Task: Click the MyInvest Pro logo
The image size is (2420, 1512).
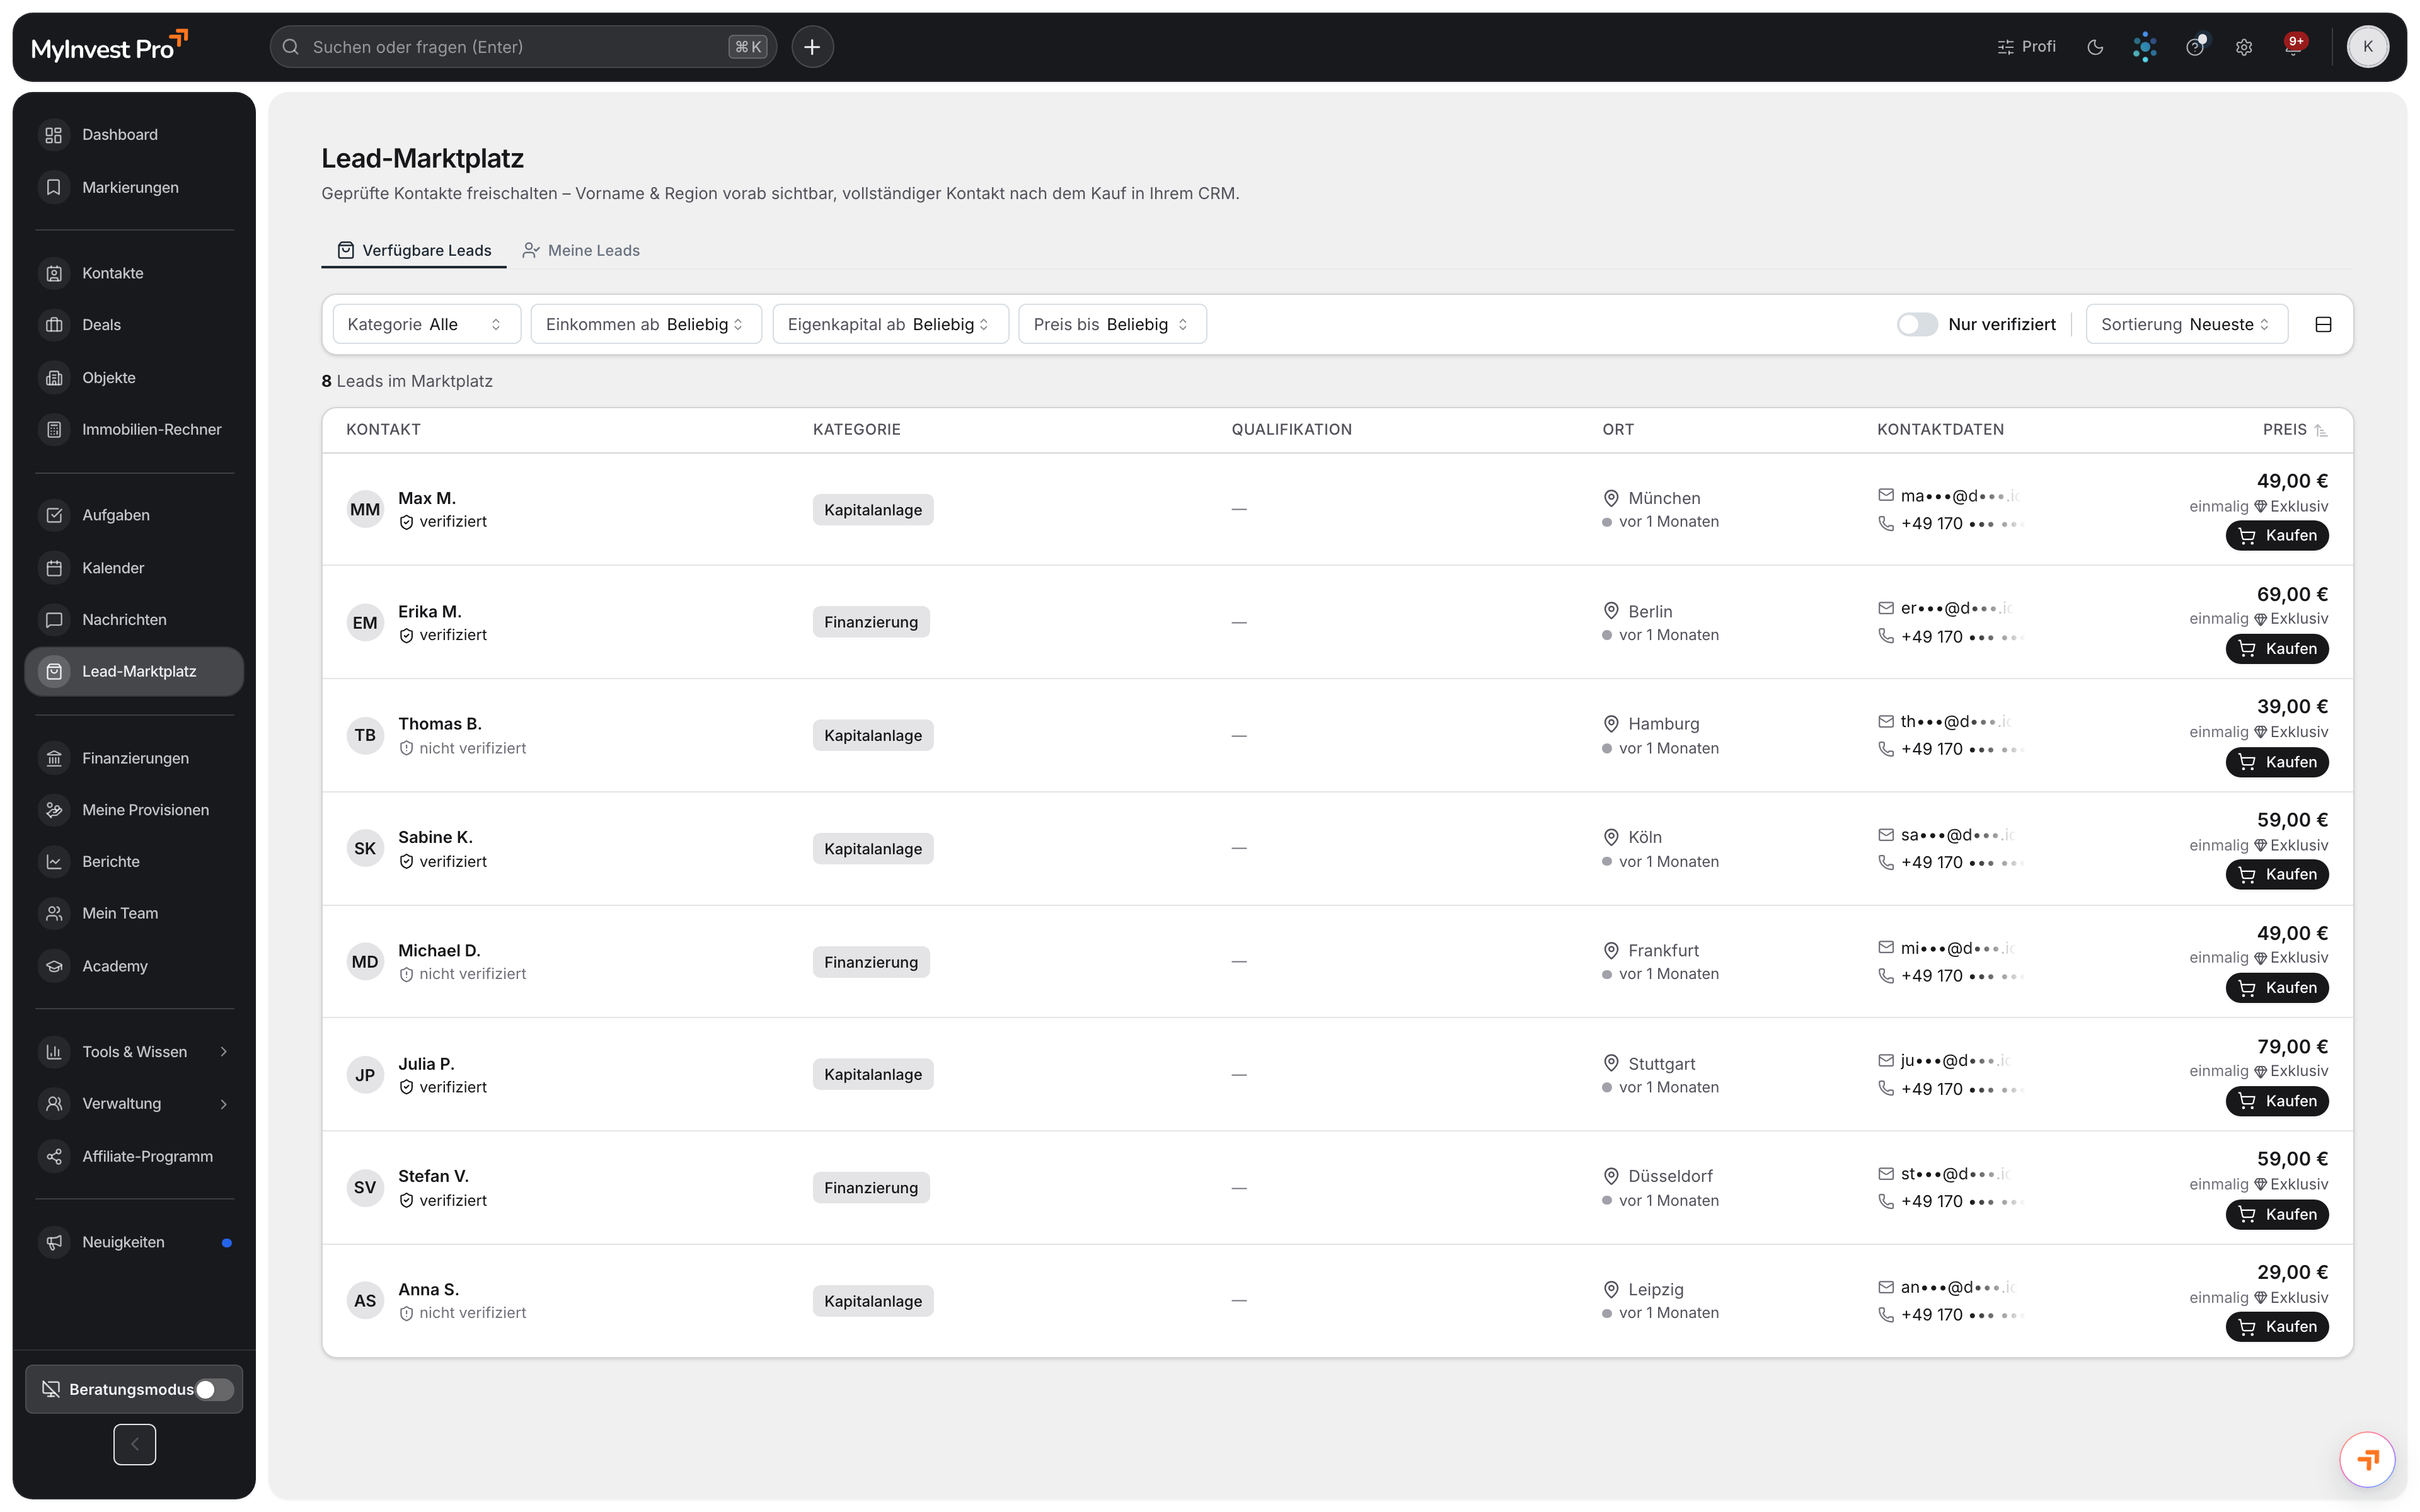Action: click(x=109, y=47)
